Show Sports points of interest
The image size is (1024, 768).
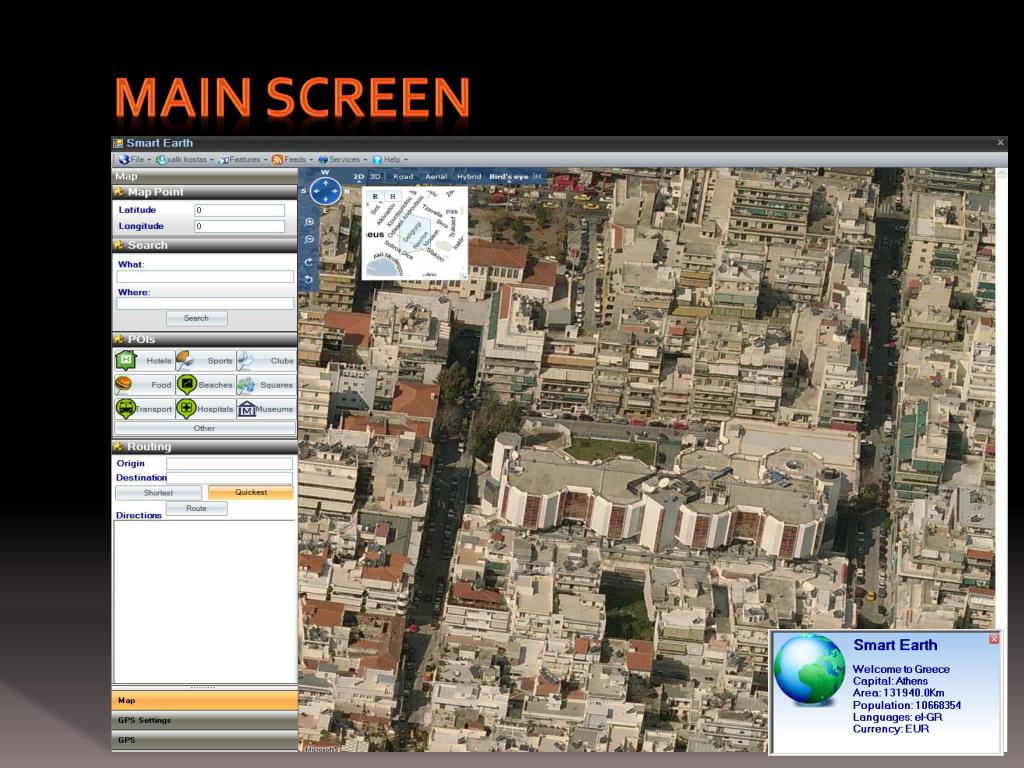205,360
